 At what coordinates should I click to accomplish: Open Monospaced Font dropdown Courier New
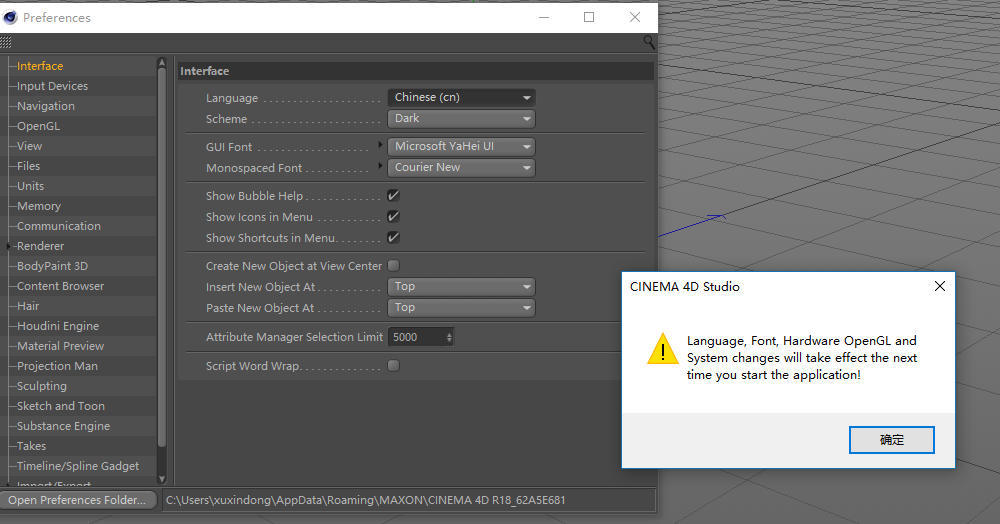click(461, 168)
